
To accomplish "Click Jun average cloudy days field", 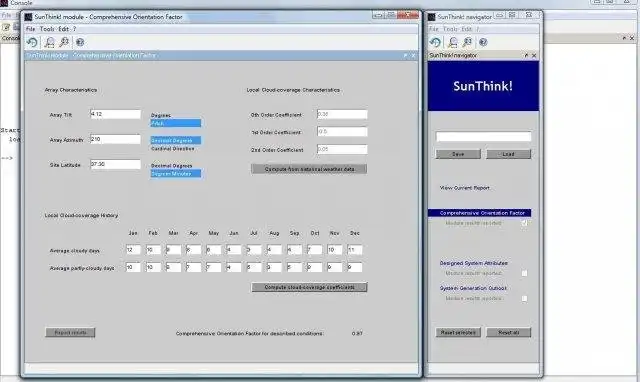I will (x=234, y=250).
